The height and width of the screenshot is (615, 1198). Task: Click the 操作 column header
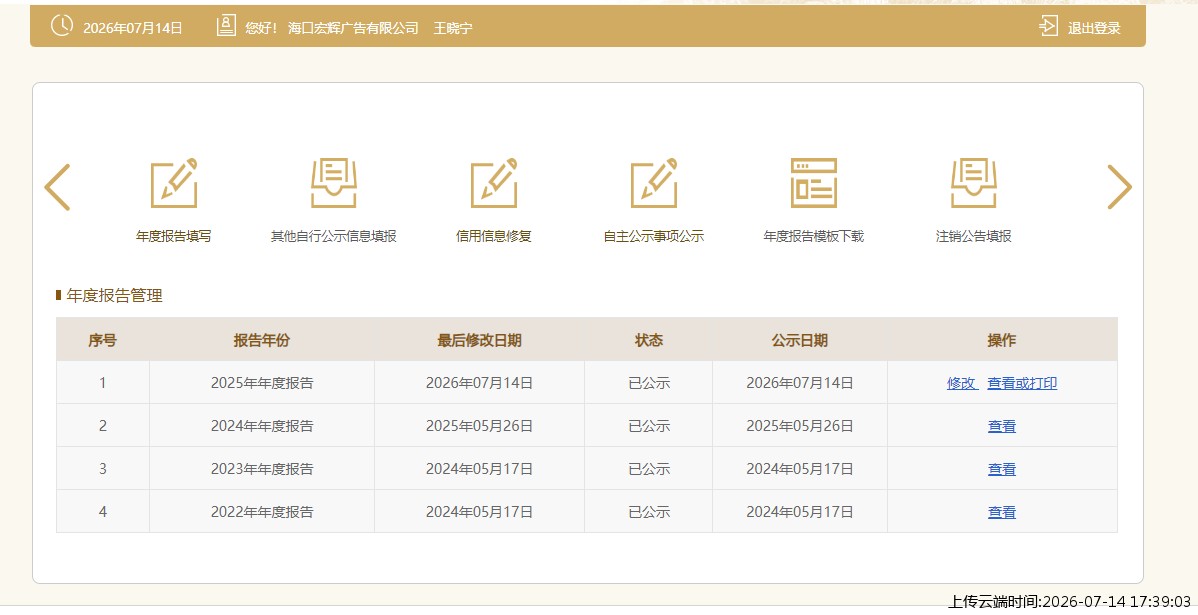point(1002,340)
